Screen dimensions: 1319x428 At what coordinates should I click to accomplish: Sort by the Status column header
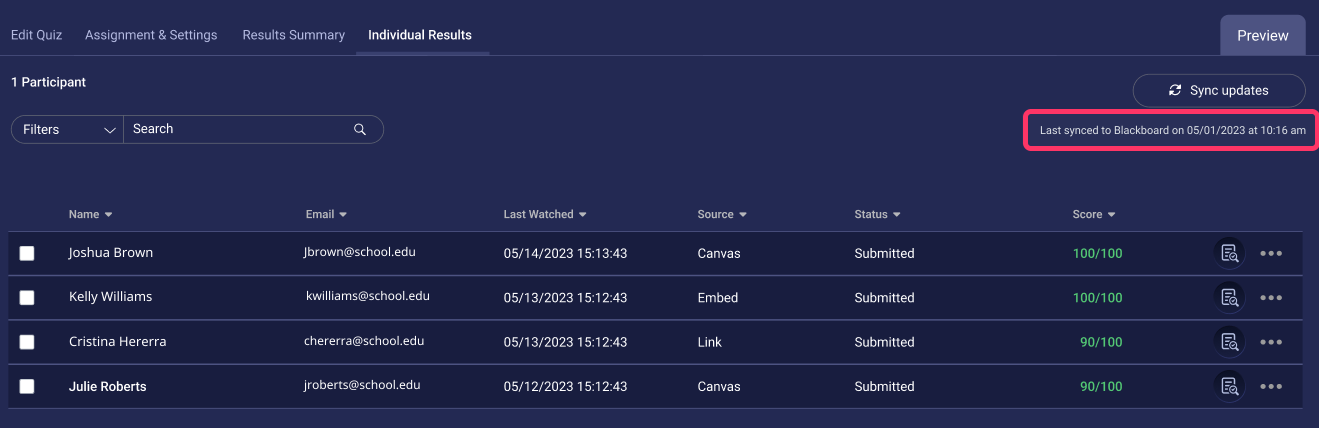877,214
